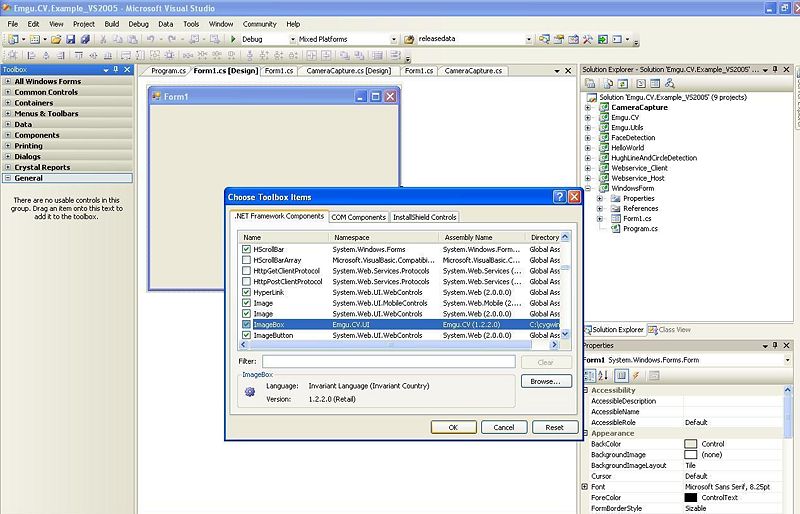
Task: Click Refresh icon in Solution Explorer toolbar
Action: (x=622, y=83)
